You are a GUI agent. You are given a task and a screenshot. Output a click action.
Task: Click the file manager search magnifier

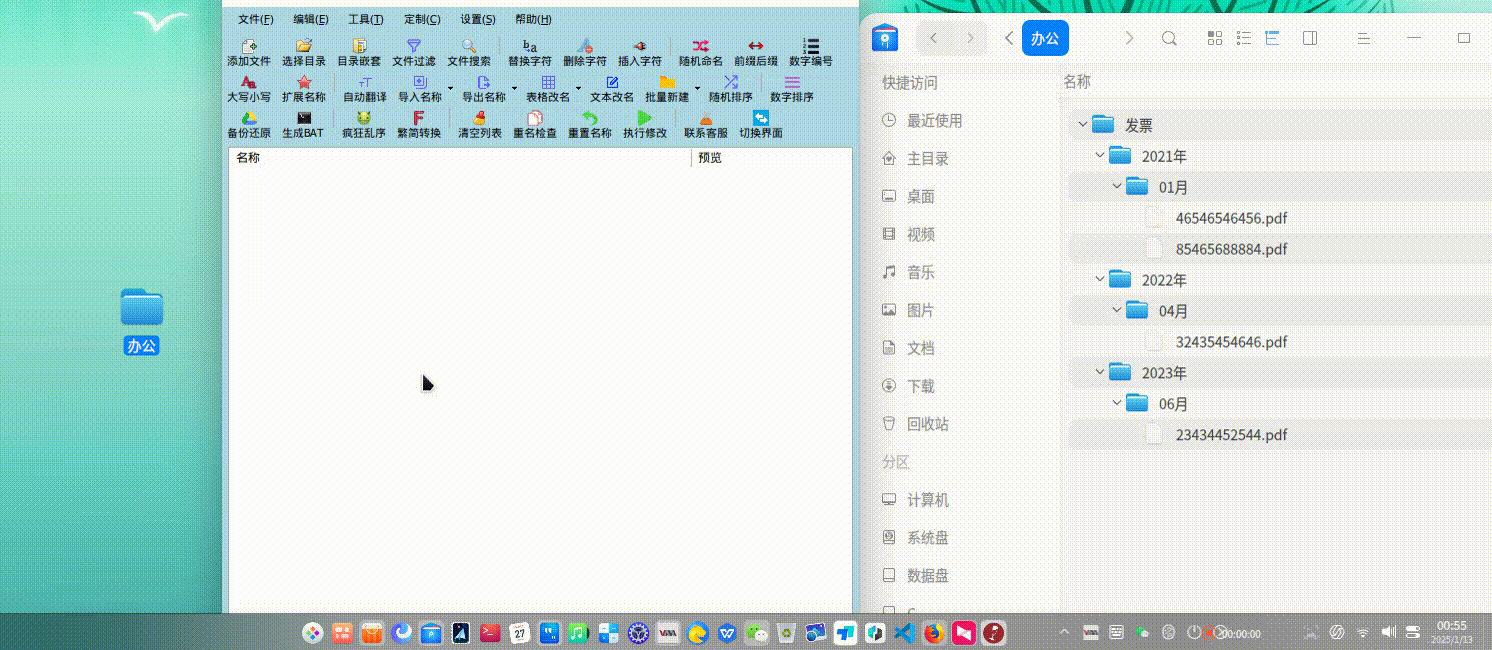click(x=1169, y=38)
